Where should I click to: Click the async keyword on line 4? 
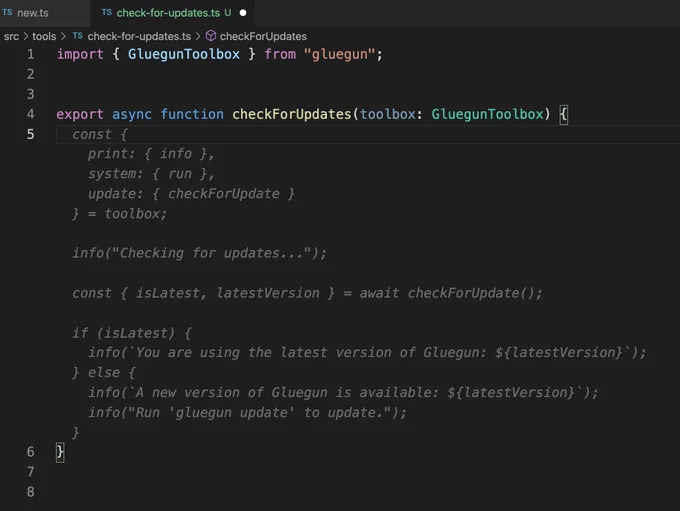click(x=132, y=114)
